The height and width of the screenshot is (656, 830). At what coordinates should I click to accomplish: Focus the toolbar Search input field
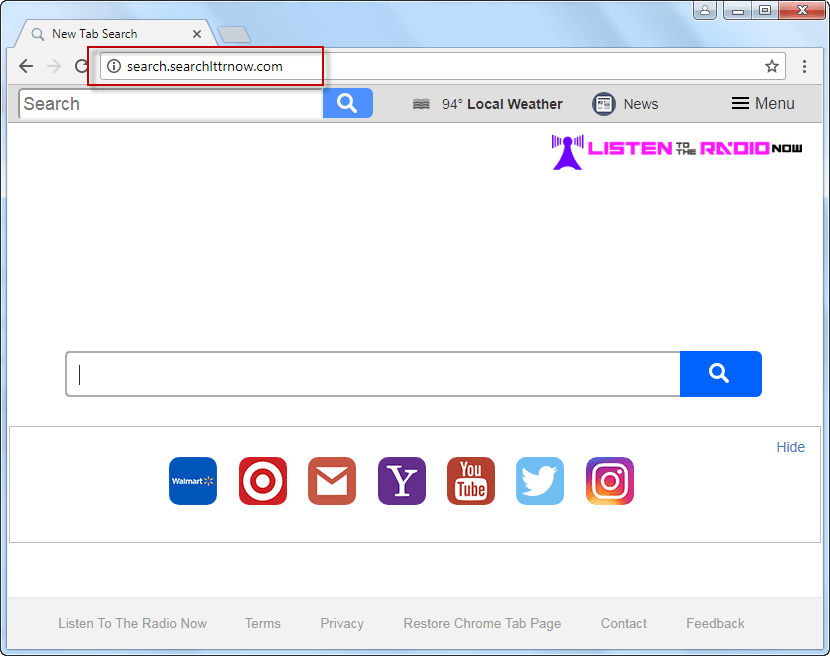coord(170,104)
